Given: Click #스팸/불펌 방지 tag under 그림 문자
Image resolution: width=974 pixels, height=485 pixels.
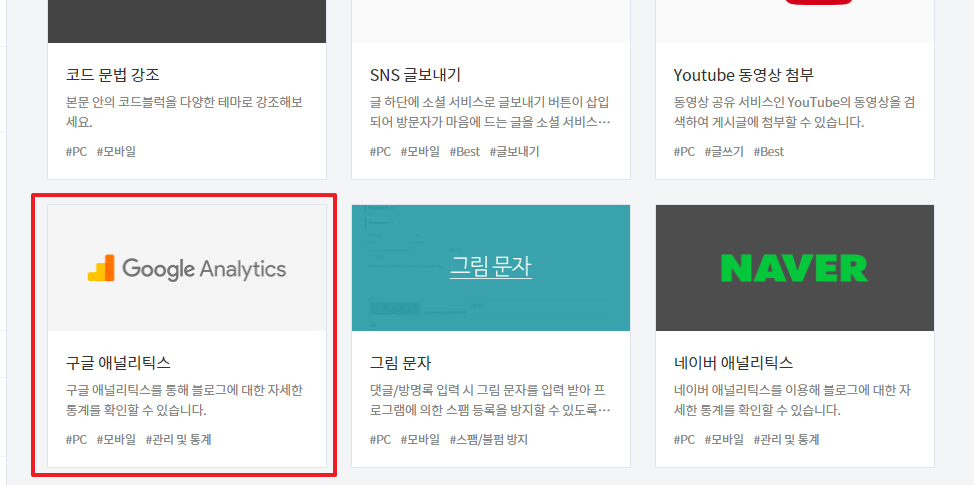Looking at the screenshot, I should pyautogui.click(x=489, y=440).
